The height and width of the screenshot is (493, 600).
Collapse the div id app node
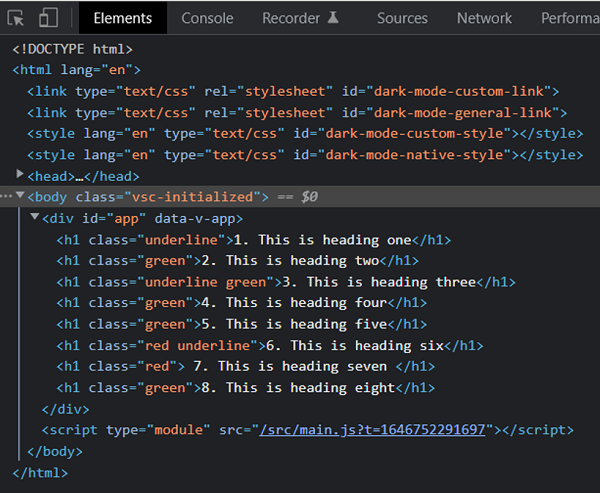(35, 218)
